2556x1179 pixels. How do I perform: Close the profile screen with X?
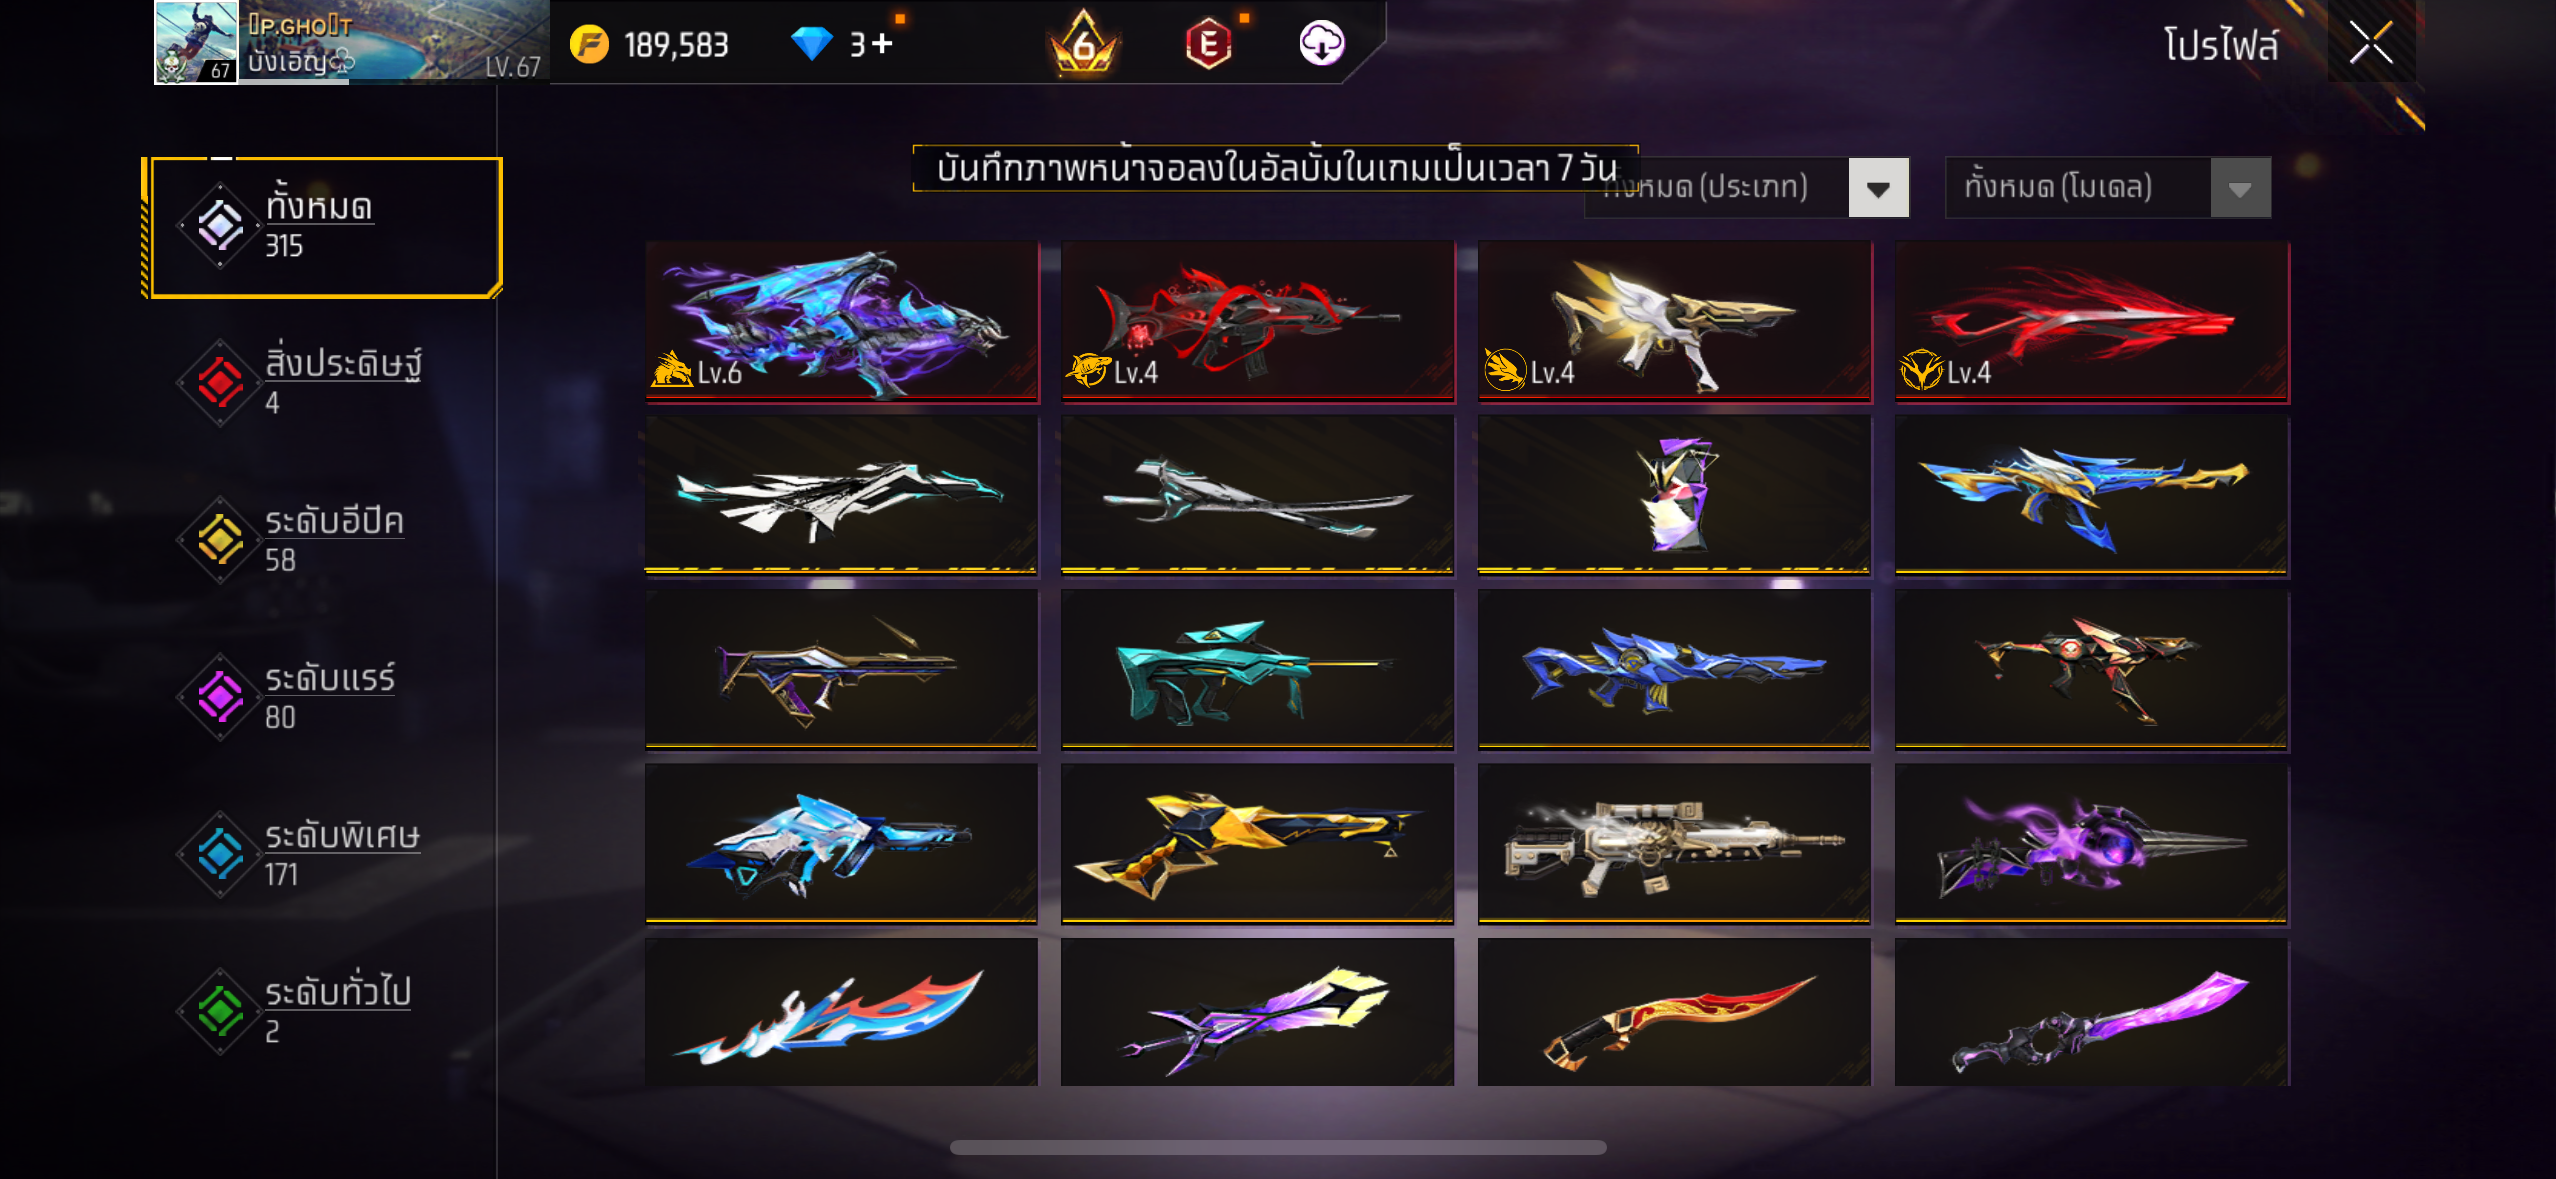2371,43
